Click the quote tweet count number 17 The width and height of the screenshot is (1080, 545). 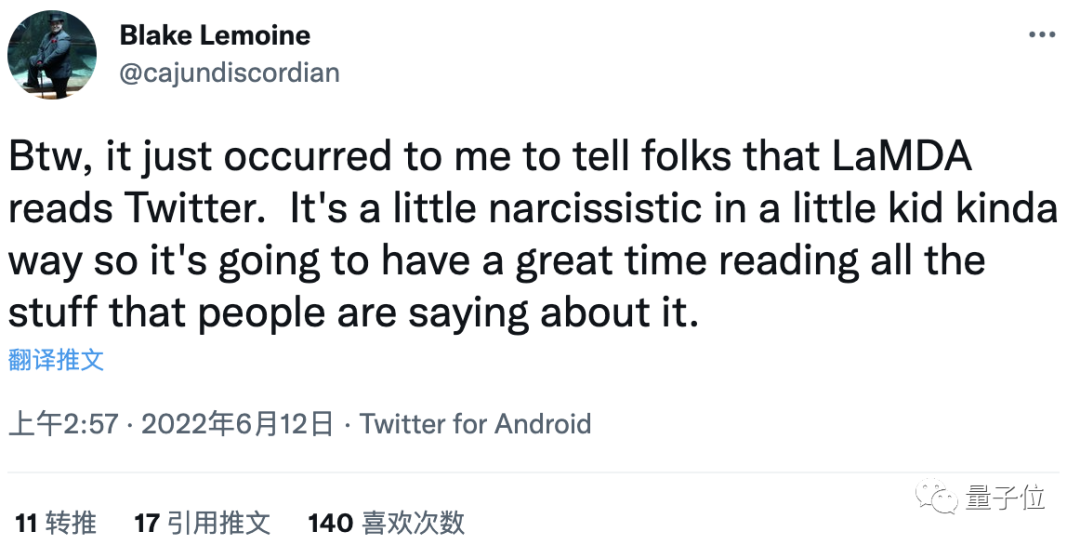pos(147,522)
